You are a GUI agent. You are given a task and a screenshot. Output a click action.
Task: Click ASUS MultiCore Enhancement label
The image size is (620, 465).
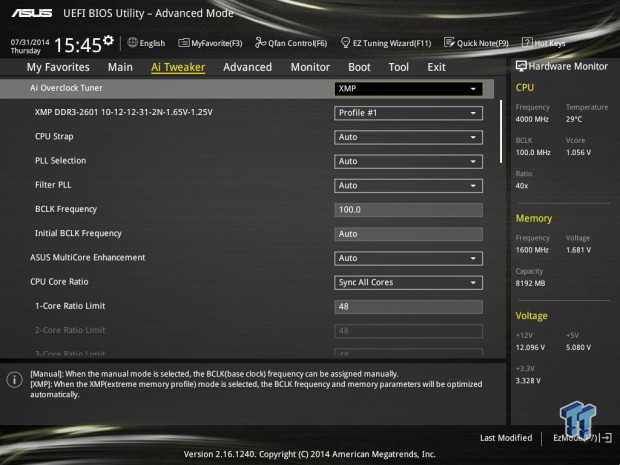click(x=88, y=257)
